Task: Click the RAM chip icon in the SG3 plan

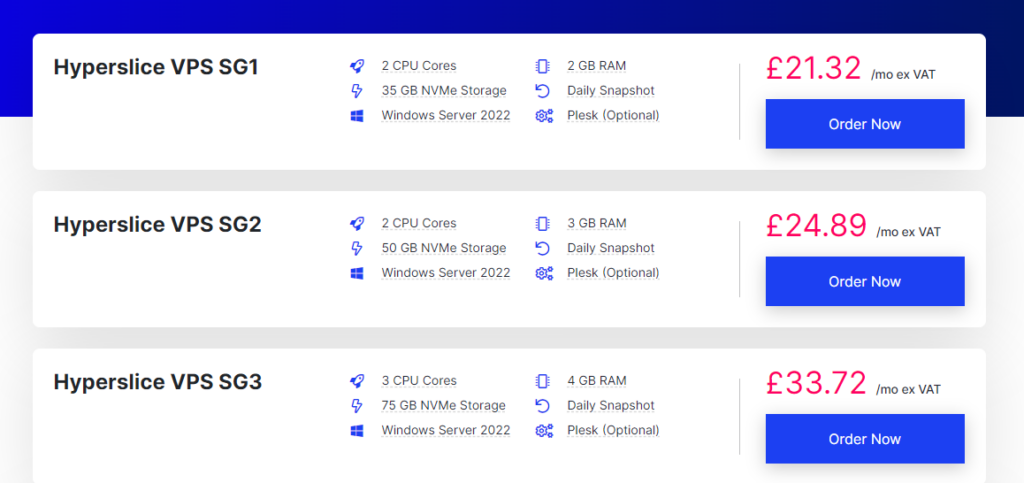Action: click(x=543, y=381)
